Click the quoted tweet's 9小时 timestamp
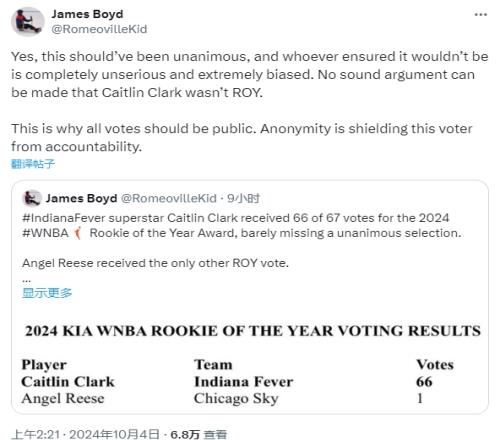Viewport: 500px width, 440px height. click(243, 199)
